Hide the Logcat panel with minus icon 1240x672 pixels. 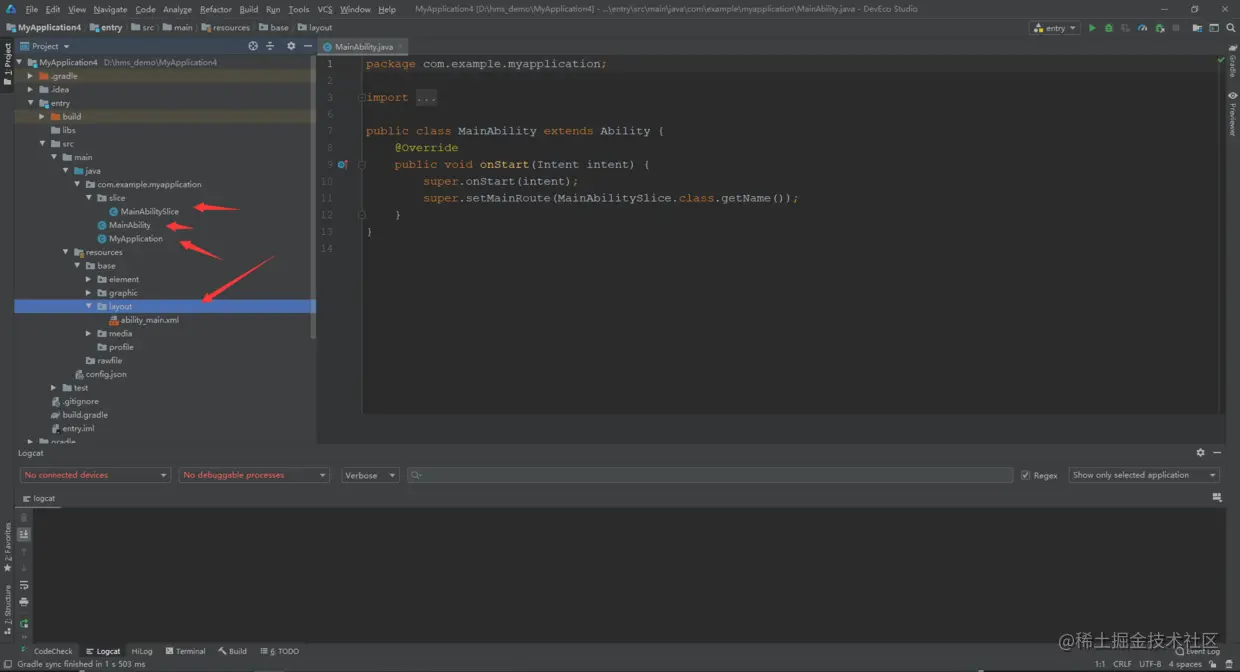(x=1216, y=453)
